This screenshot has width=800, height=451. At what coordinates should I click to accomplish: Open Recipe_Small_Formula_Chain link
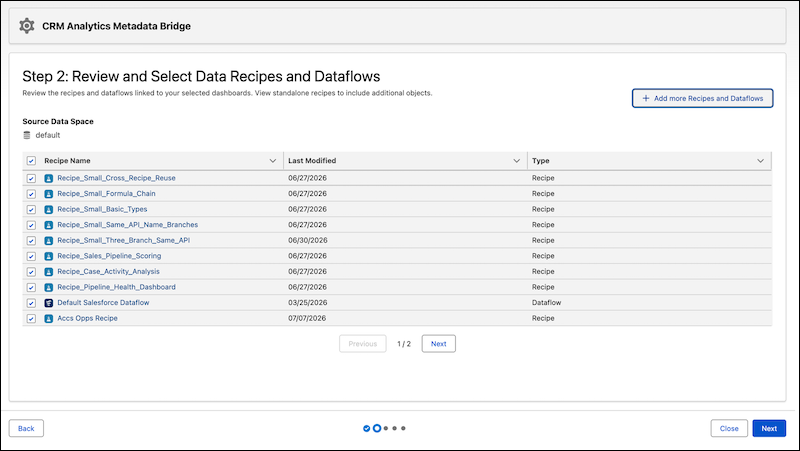tap(106, 193)
